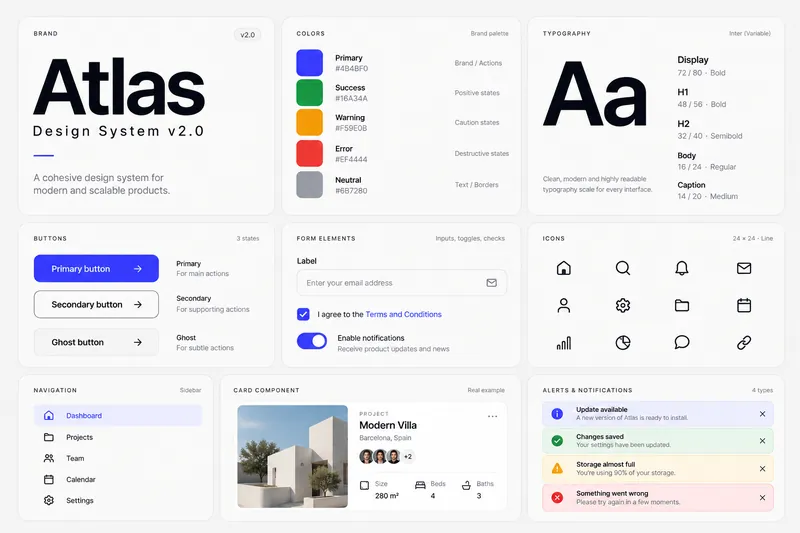Click the #EF4444 hex code text
Screen dimensions: 800x533
[x=351, y=159]
